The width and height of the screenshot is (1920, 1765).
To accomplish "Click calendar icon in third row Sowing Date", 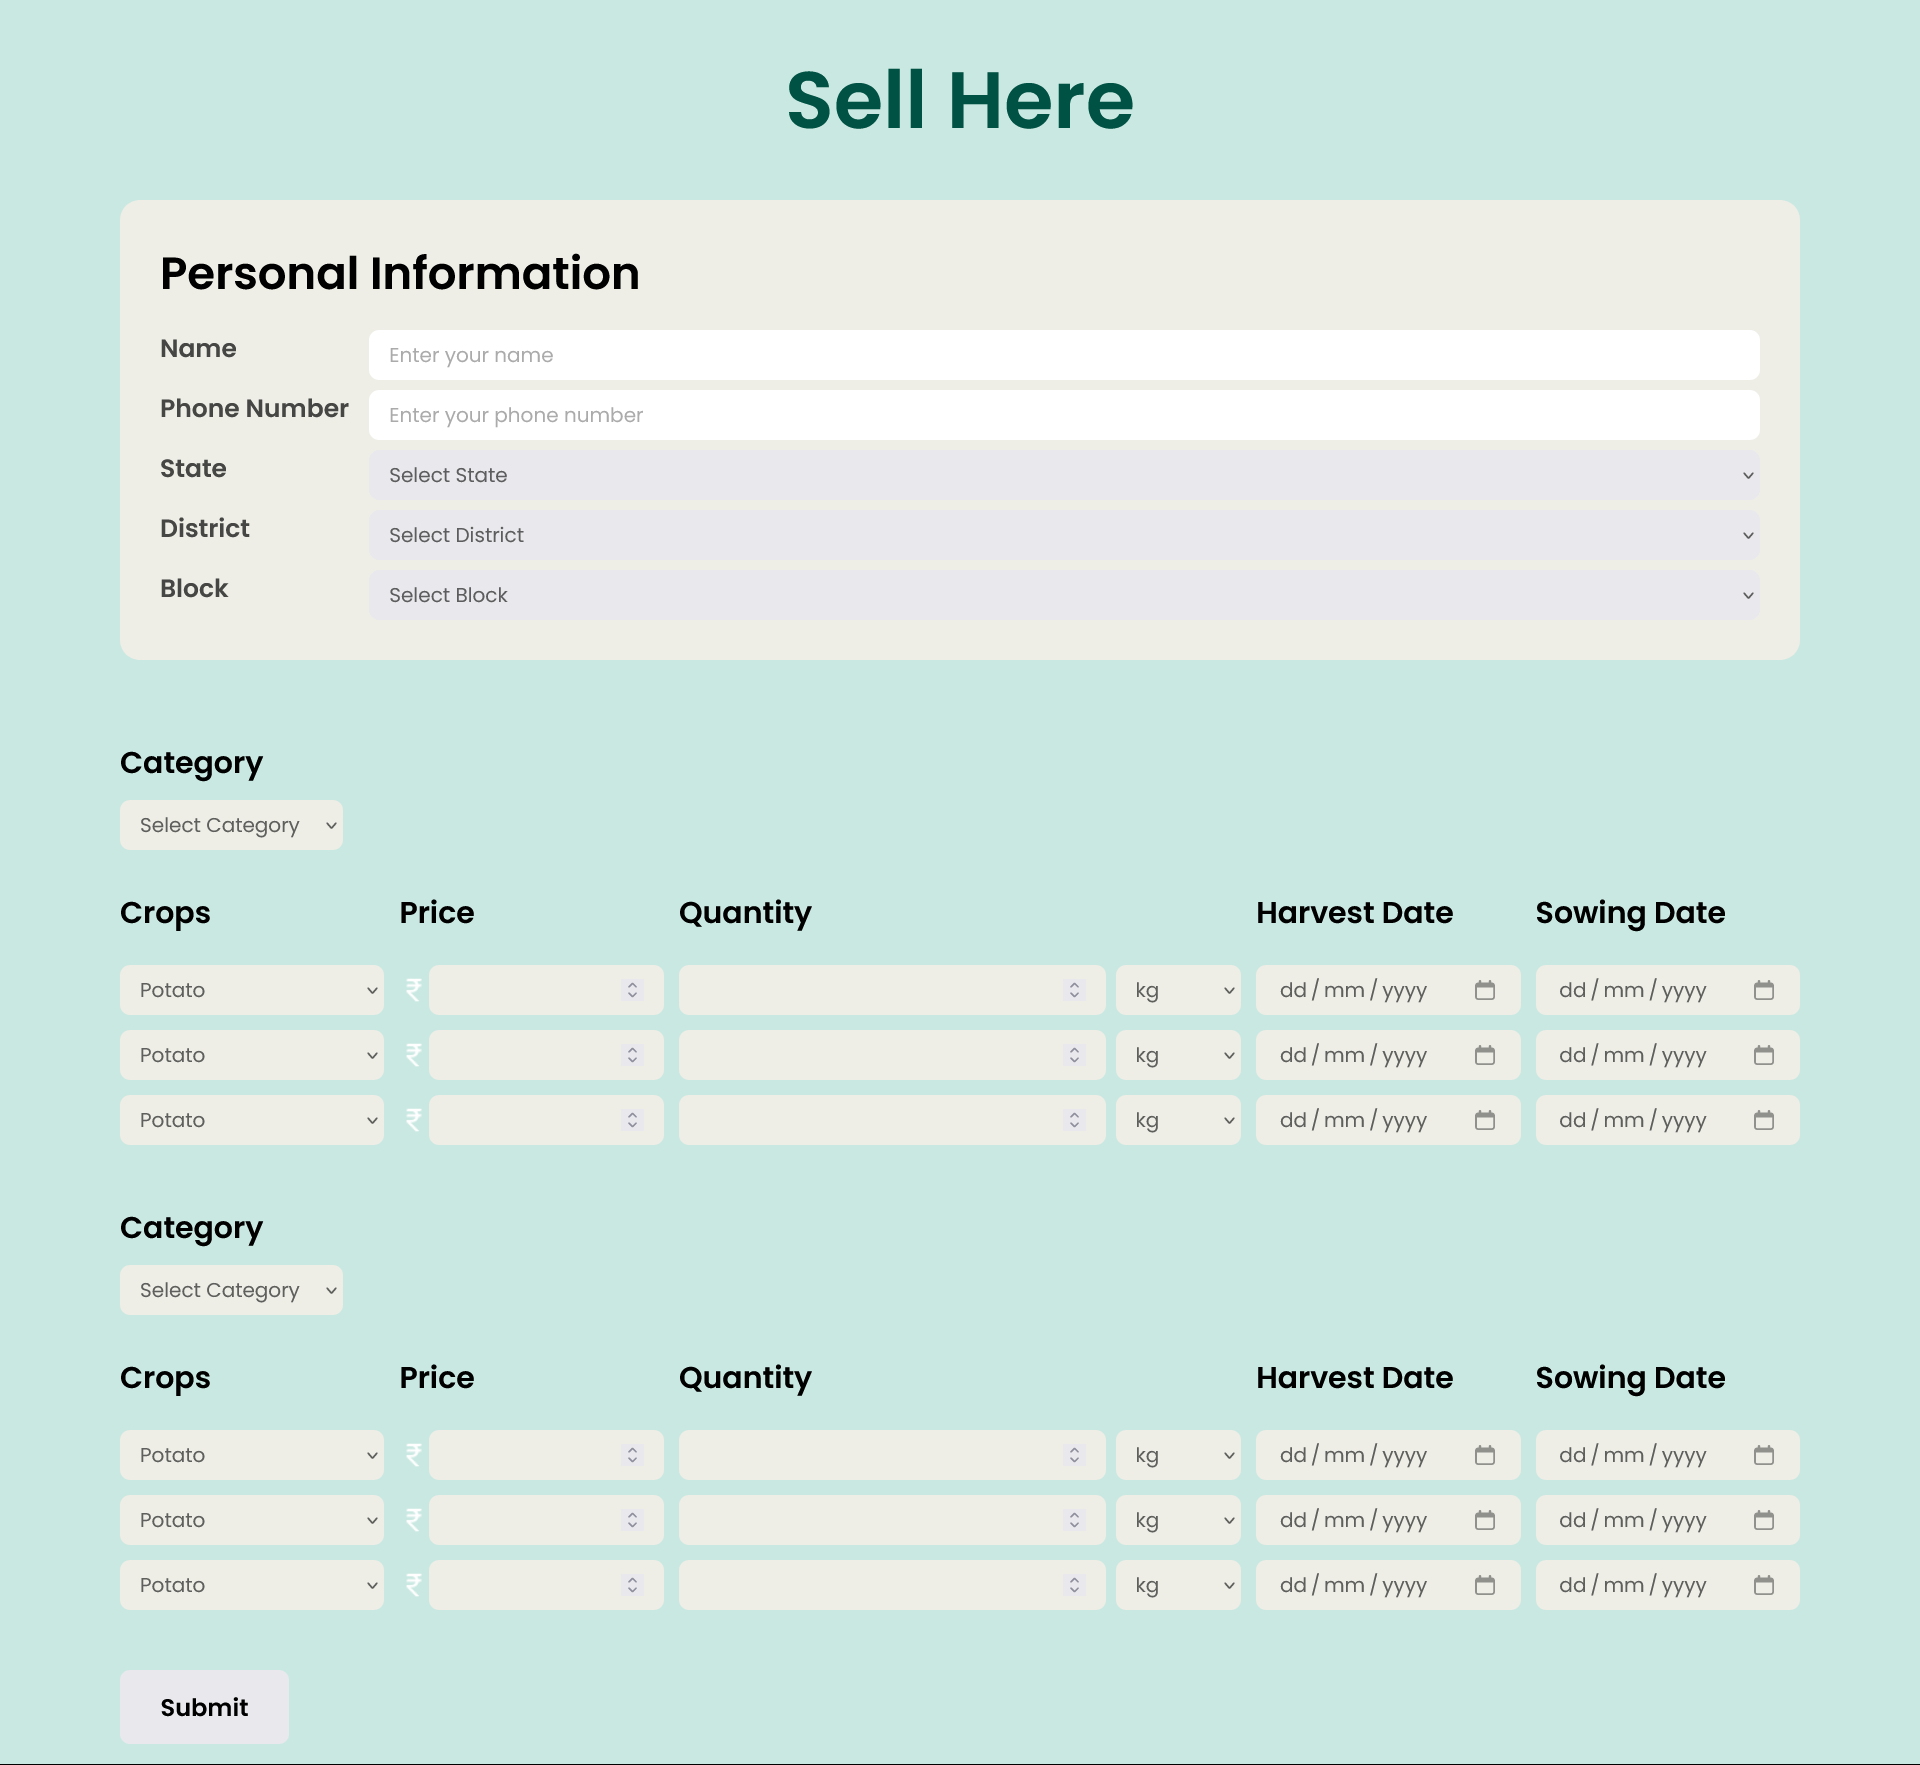I will (1763, 1120).
